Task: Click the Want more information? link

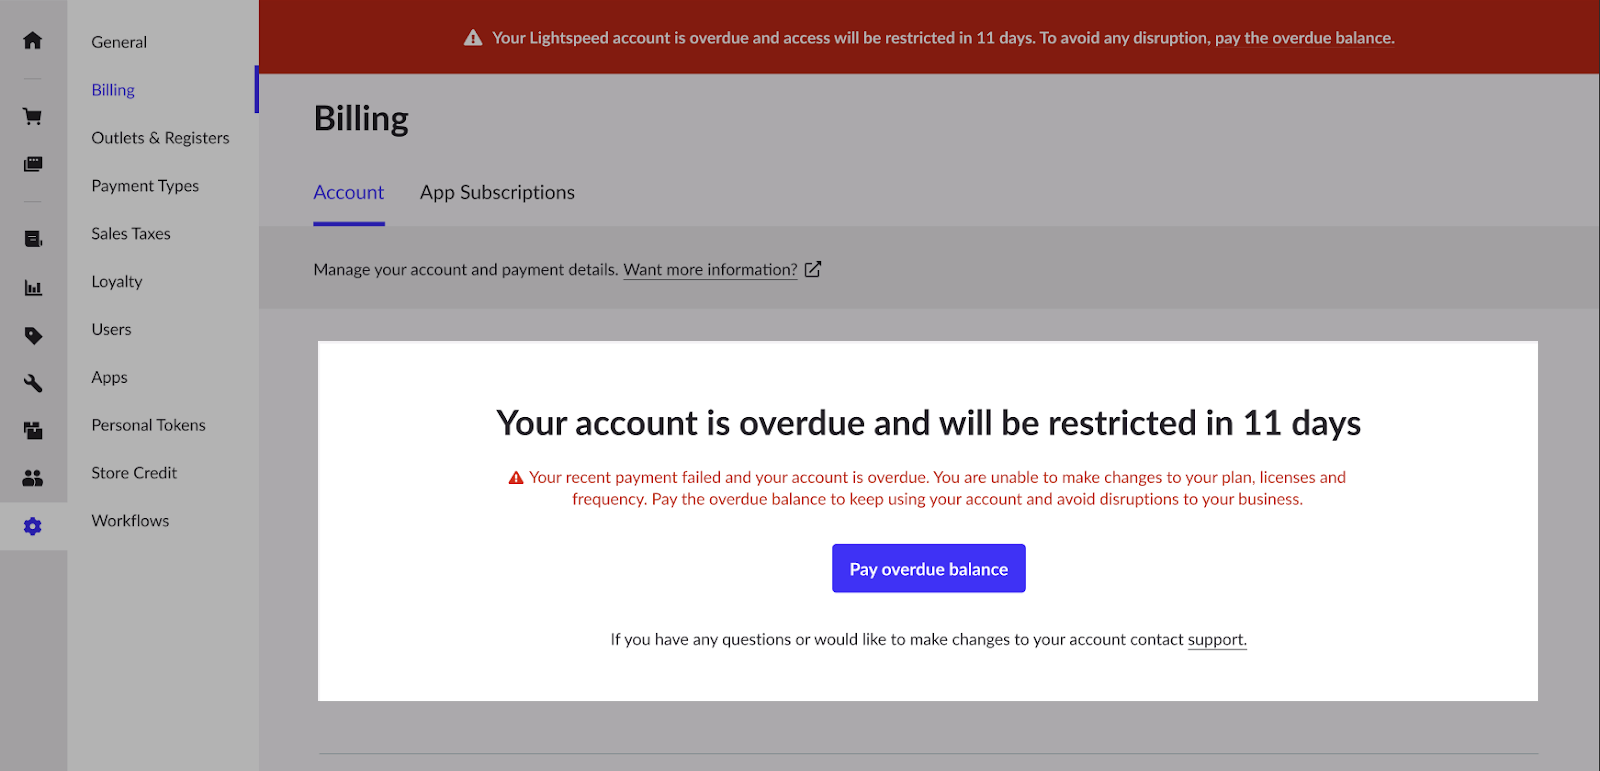Action: 710,270
